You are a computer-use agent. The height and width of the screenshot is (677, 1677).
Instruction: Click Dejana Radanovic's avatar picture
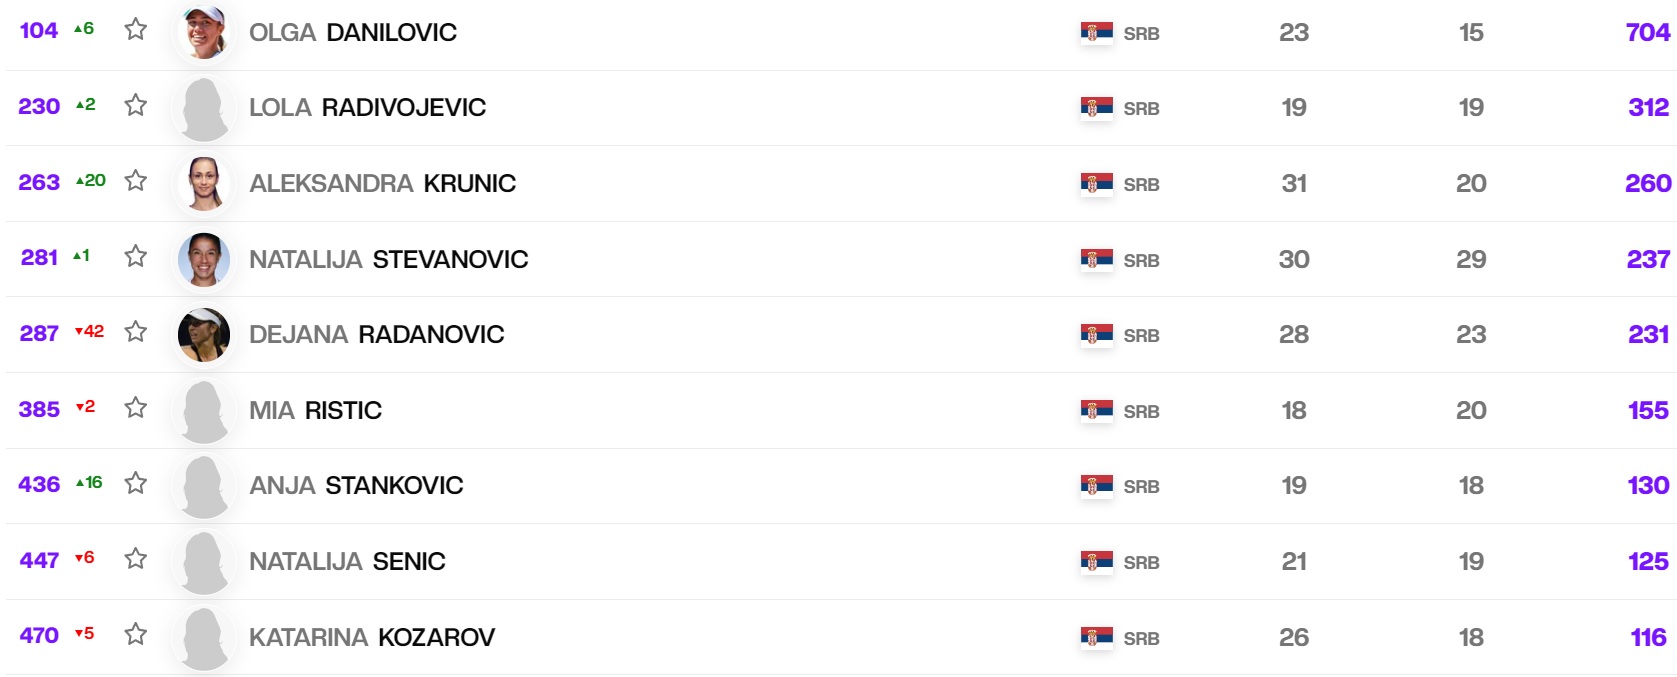tap(204, 334)
